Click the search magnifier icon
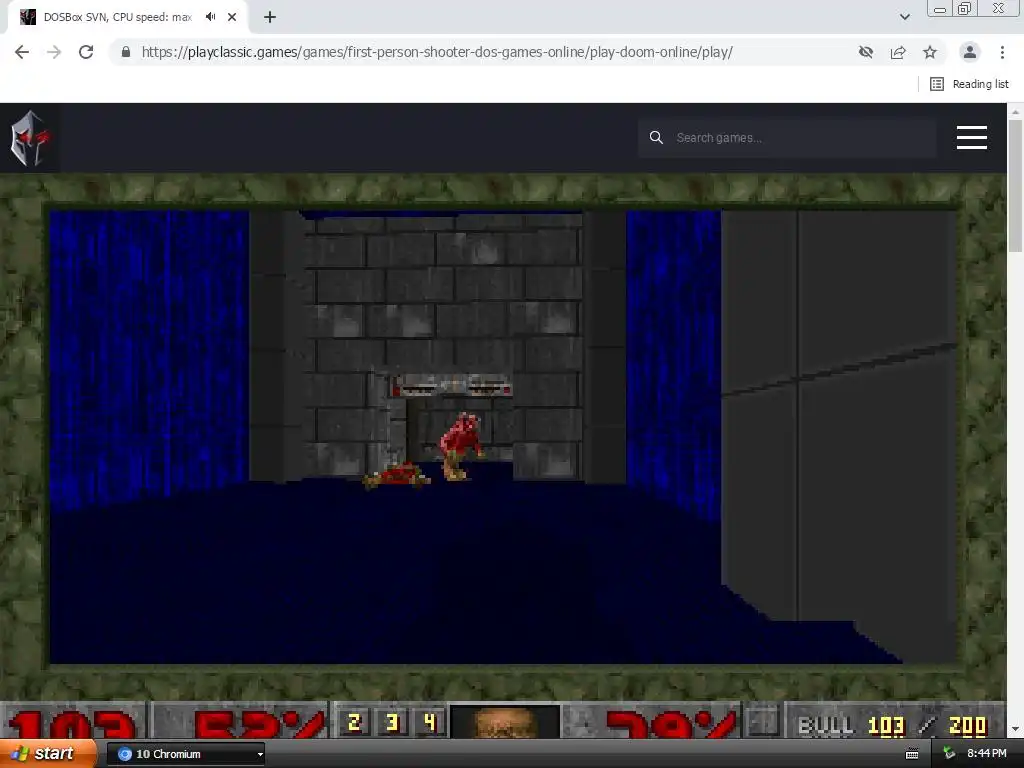 (x=656, y=138)
